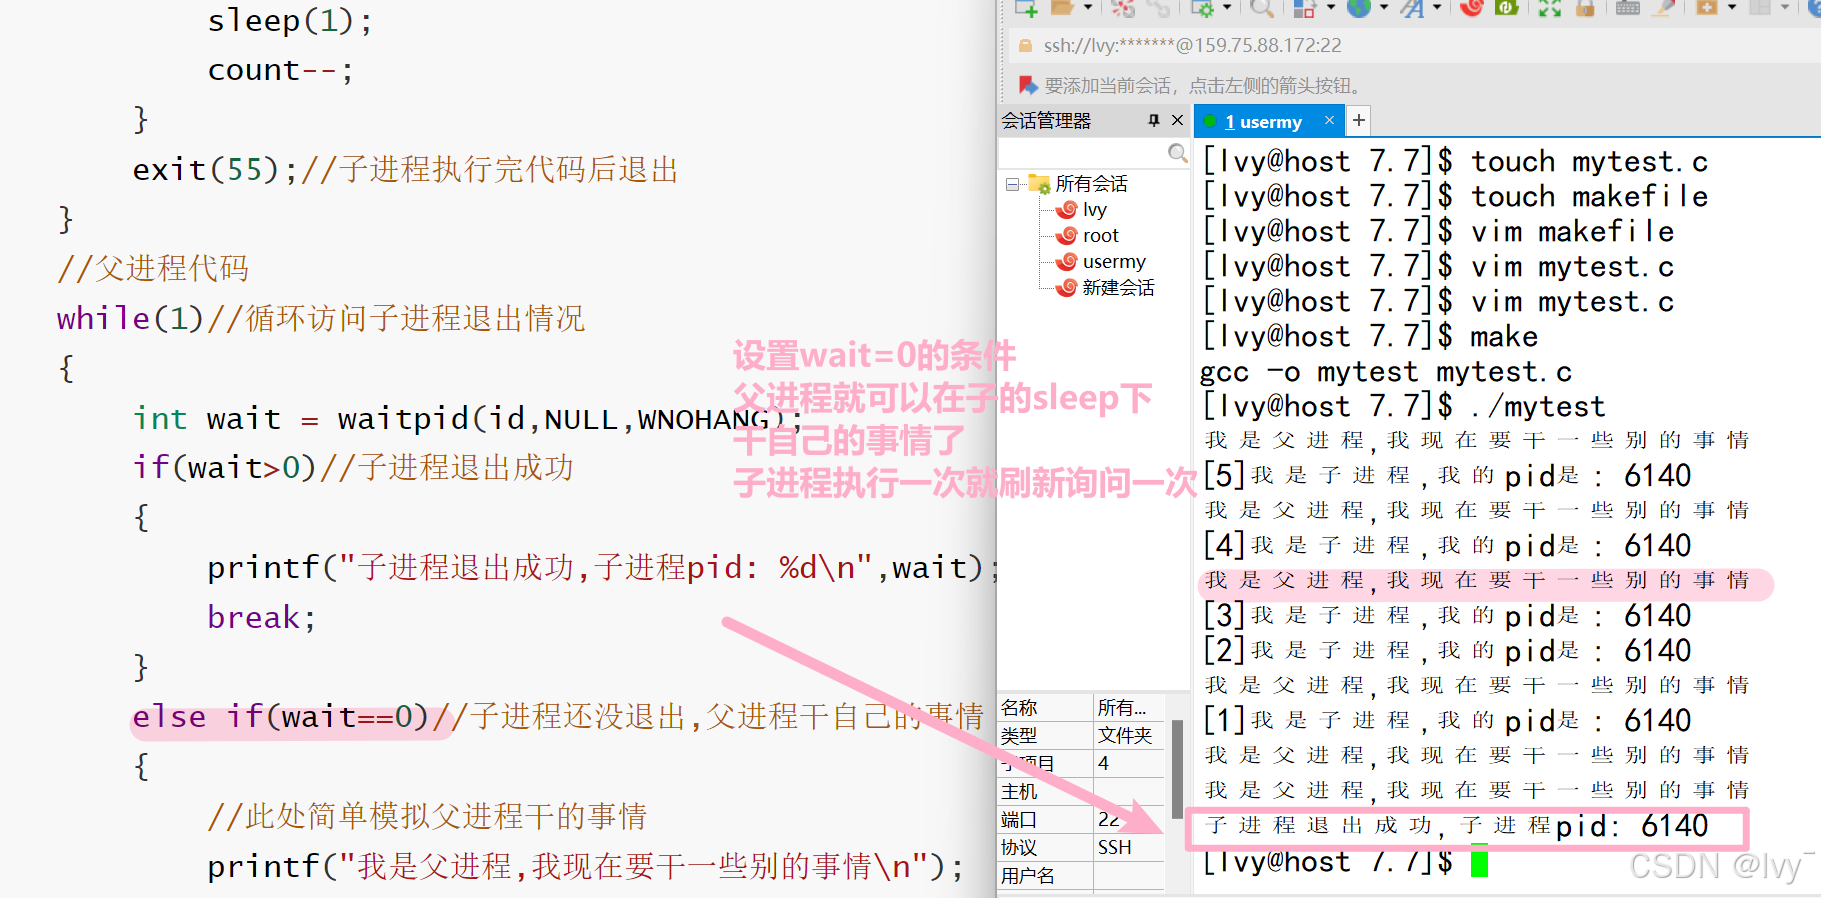Click the lock screen padlock icon
This screenshot has width=1821, height=898.
(1584, 8)
